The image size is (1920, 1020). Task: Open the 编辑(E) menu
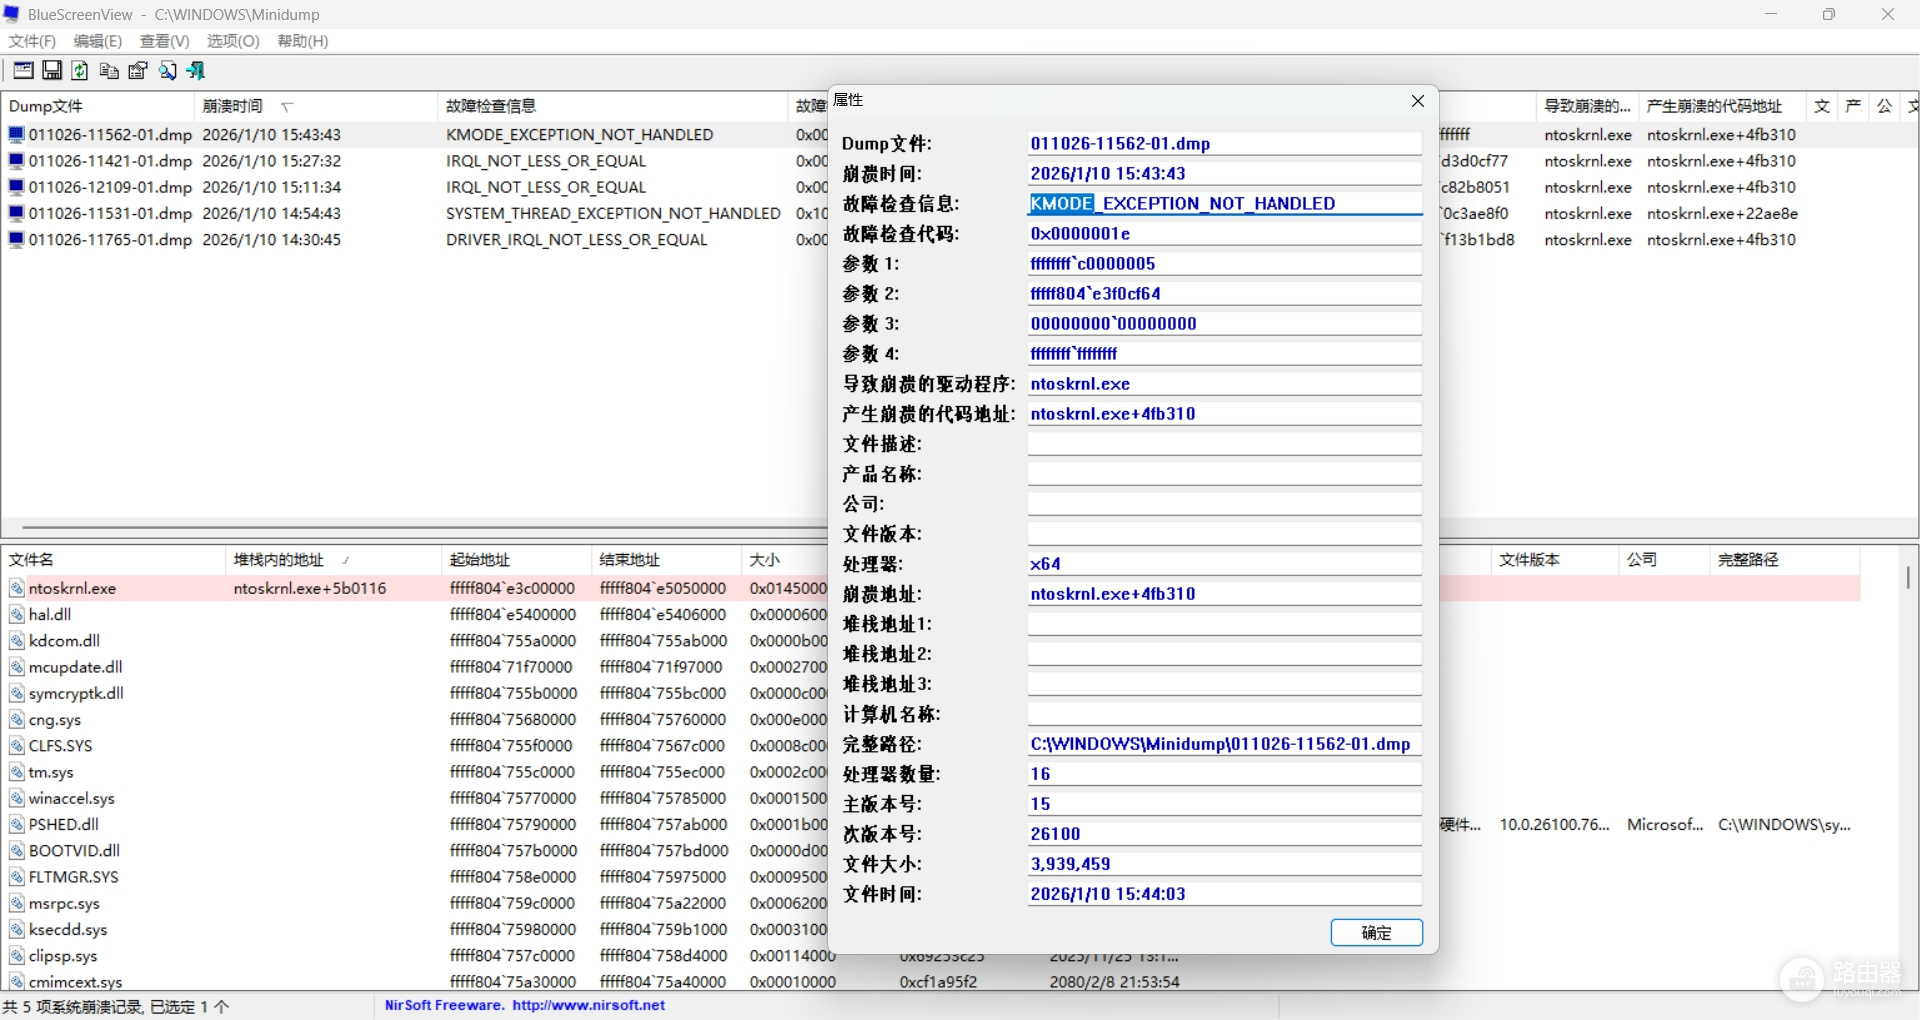tap(98, 41)
